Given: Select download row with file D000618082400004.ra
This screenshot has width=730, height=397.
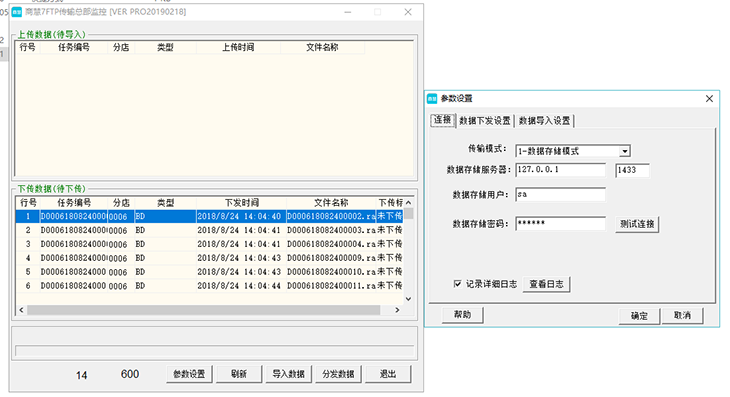Looking at the screenshot, I should (210, 244).
